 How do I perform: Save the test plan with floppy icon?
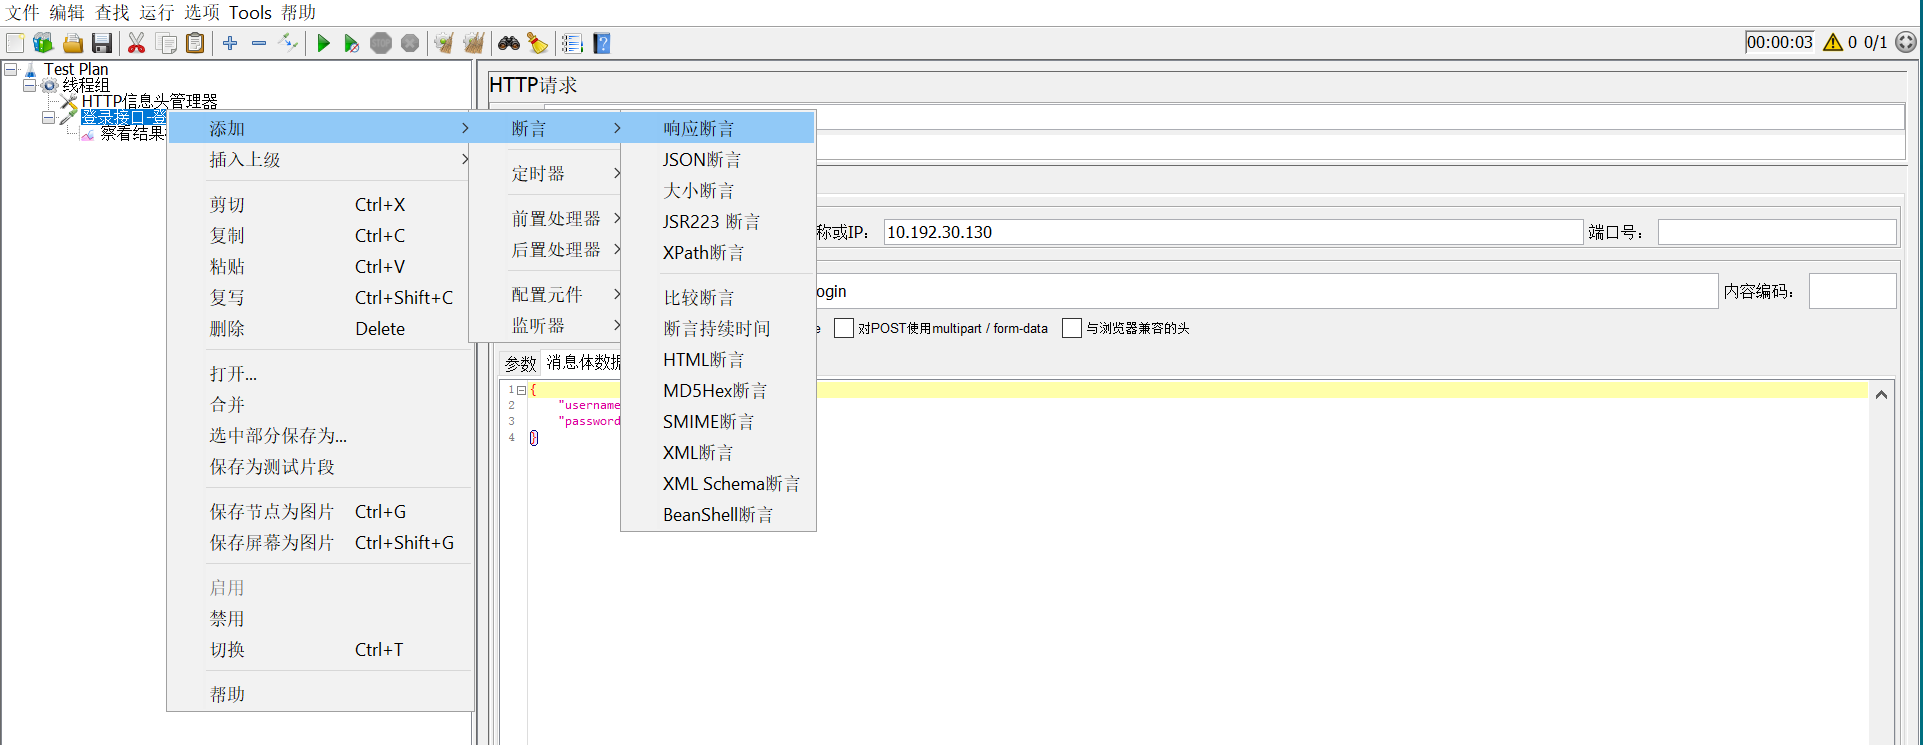[x=101, y=43]
